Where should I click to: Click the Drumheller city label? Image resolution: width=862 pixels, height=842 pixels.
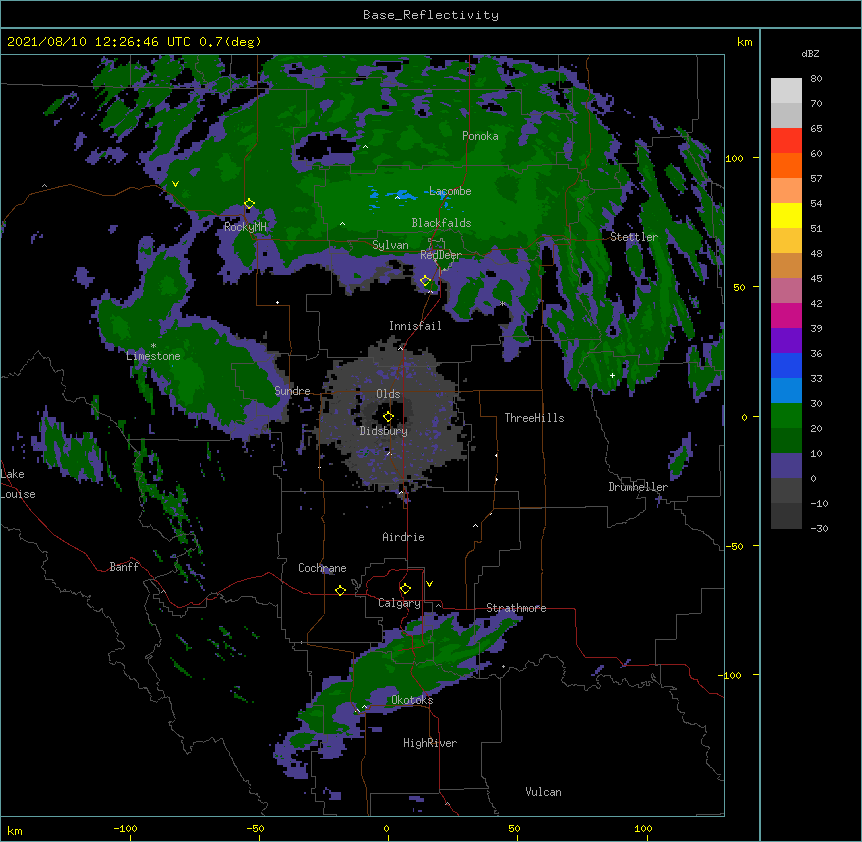click(x=638, y=487)
